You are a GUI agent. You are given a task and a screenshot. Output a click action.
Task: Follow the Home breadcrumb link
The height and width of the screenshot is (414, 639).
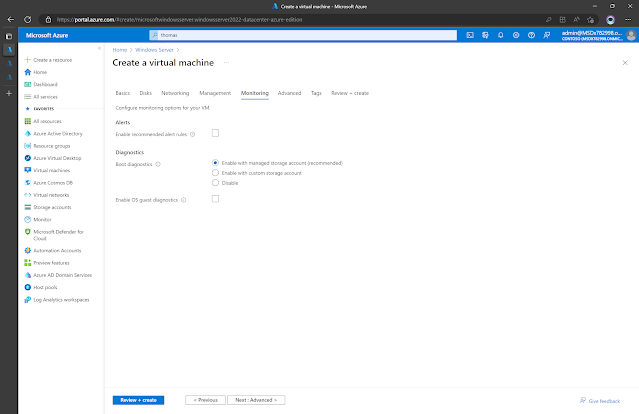click(120, 50)
